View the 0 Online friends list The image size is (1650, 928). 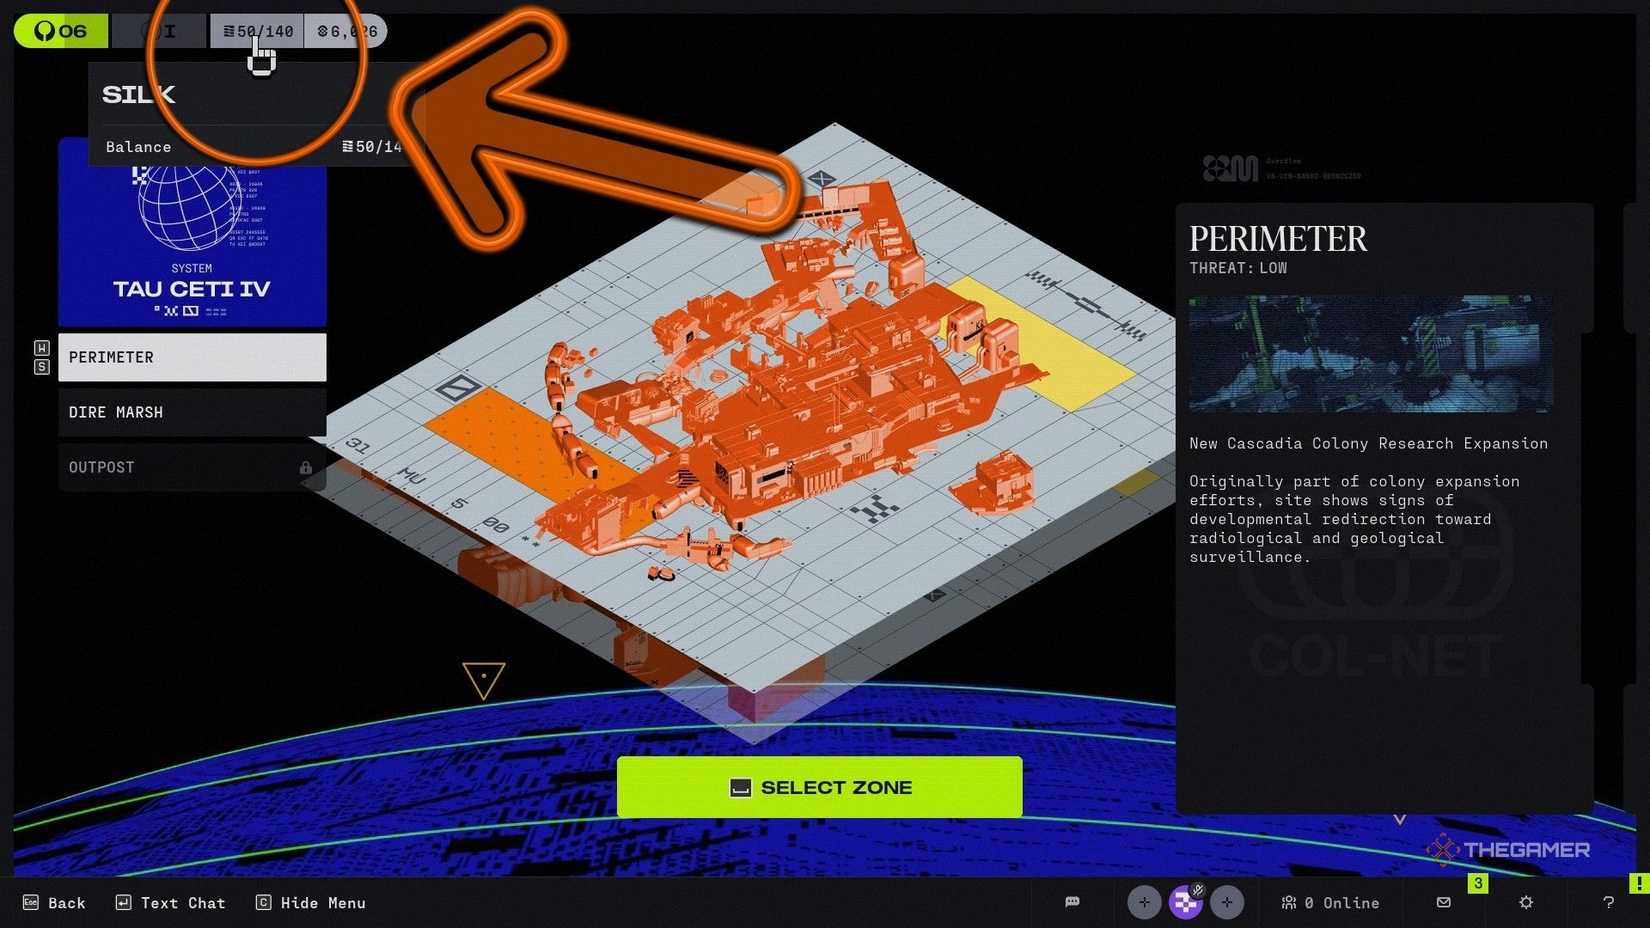pos(1331,903)
